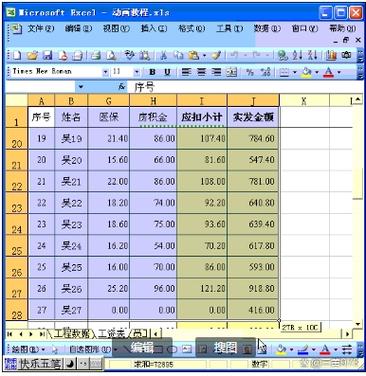Open the 文件 menu

[41, 29]
